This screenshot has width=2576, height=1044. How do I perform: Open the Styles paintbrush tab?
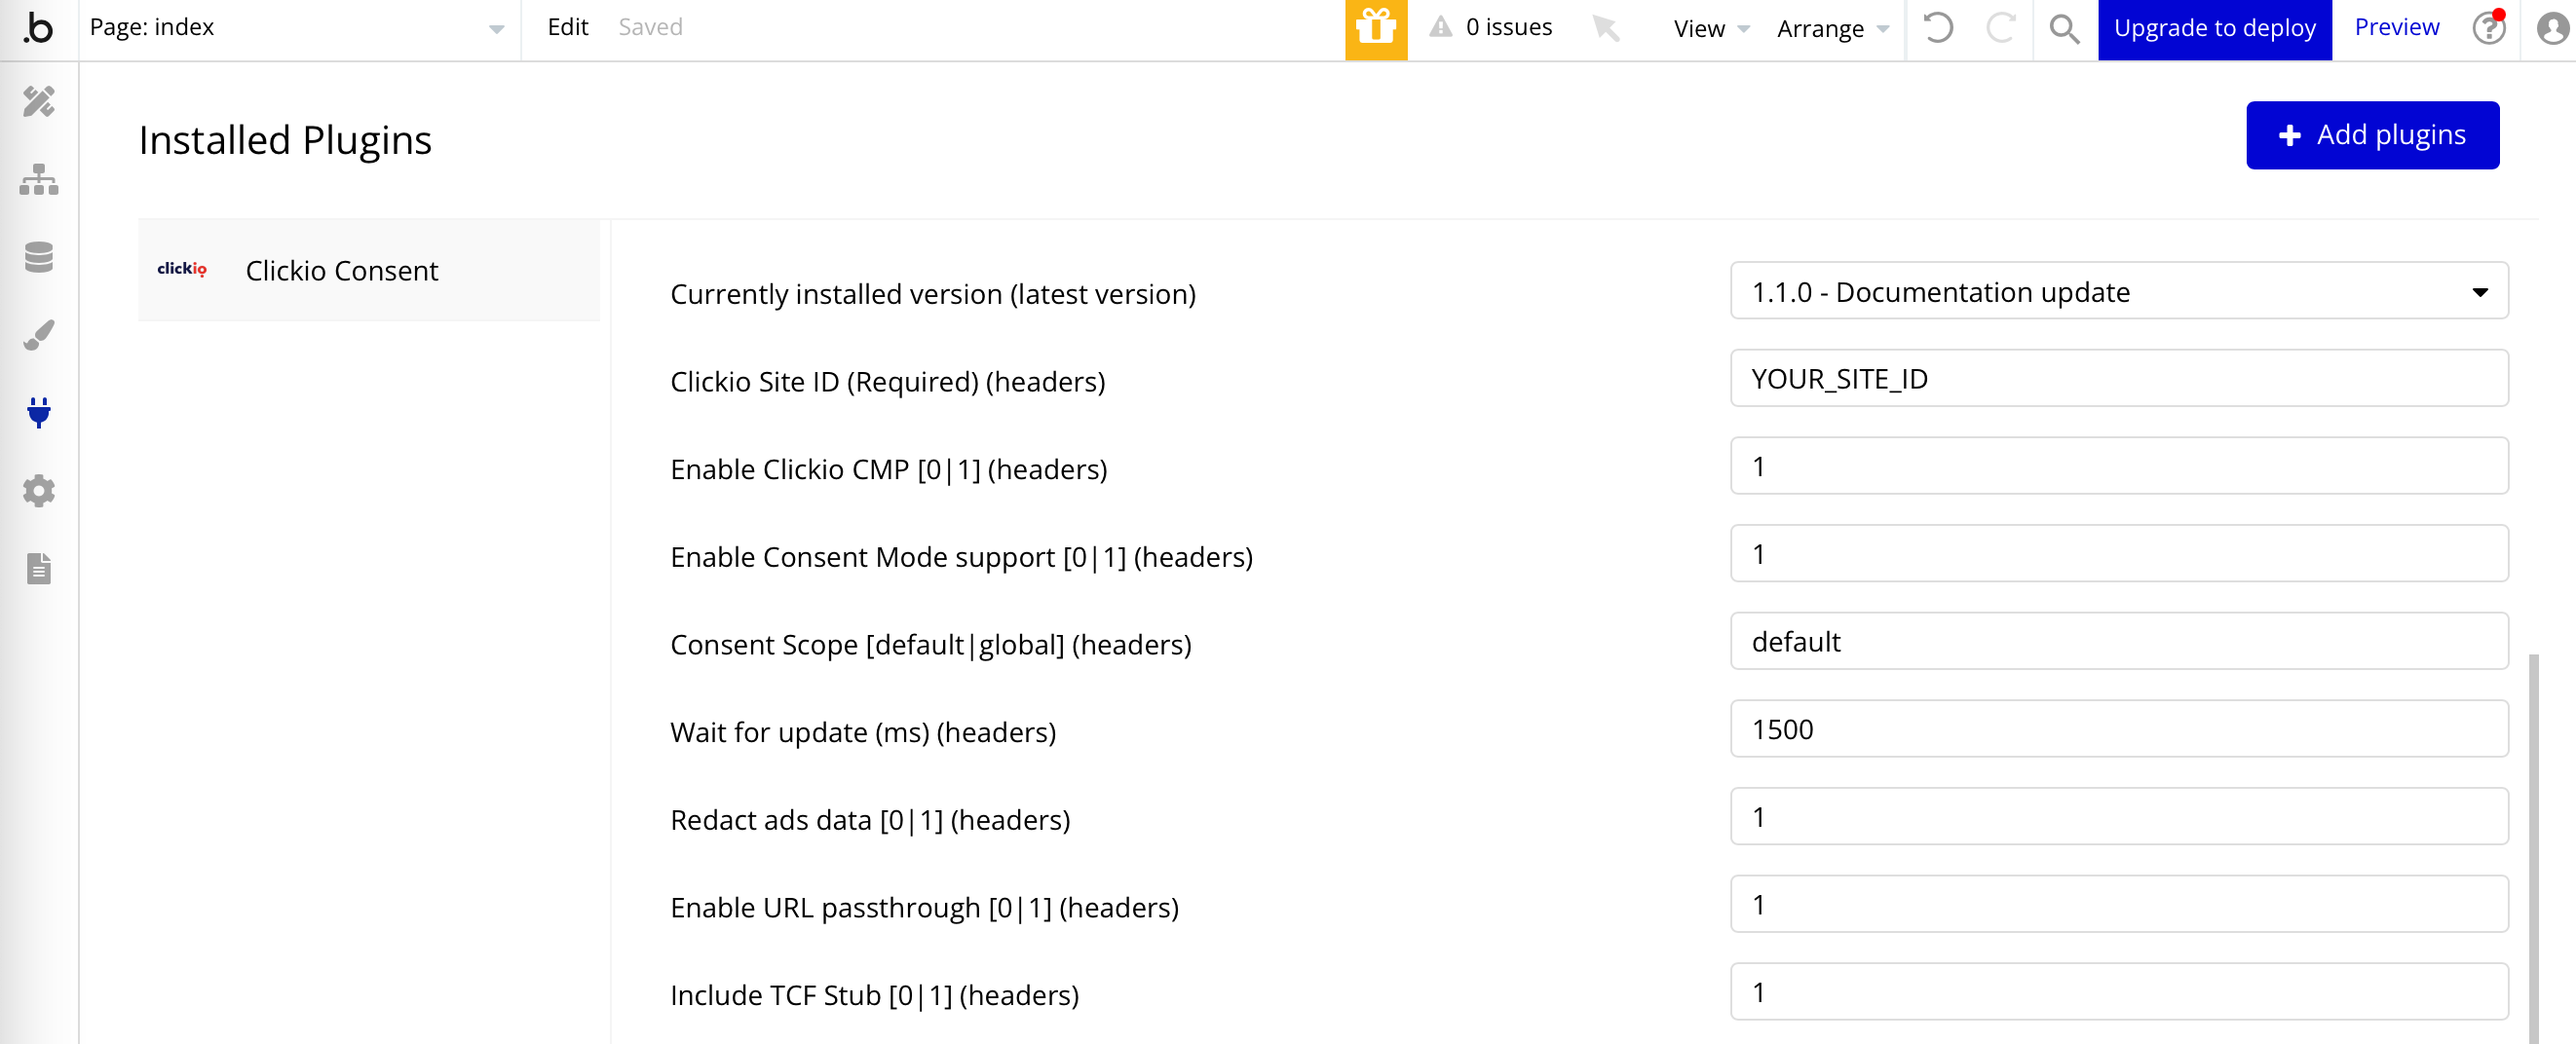(x=38, y=335)
